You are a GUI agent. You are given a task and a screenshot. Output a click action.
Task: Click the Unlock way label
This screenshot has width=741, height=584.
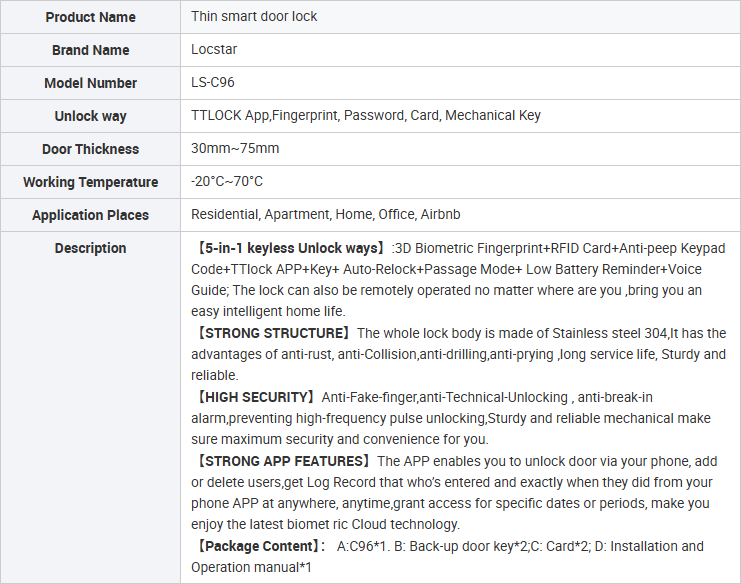pos(90,116)
